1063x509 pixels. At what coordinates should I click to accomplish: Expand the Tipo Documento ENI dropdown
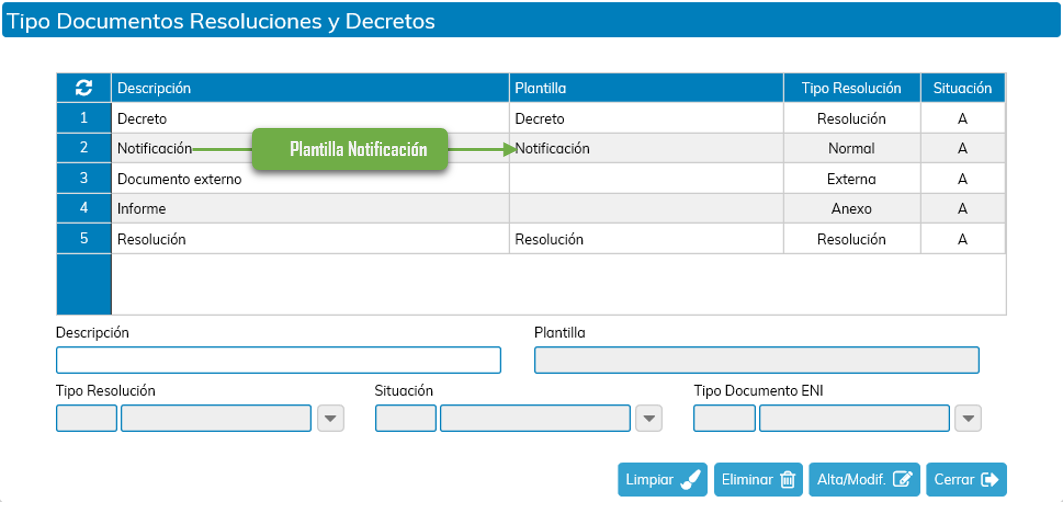[x=967, y=418]
